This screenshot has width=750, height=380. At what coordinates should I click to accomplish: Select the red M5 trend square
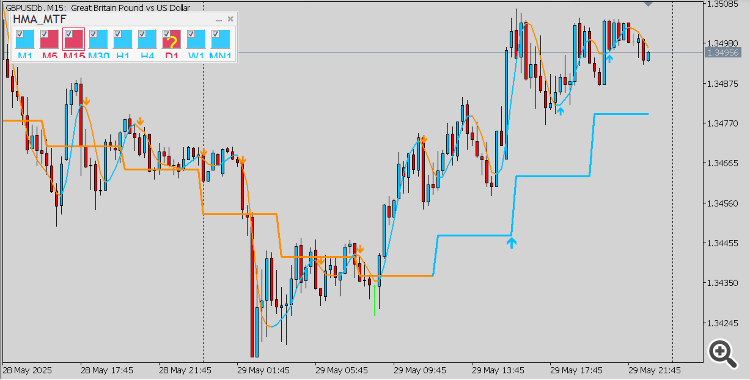coord(49,39)
